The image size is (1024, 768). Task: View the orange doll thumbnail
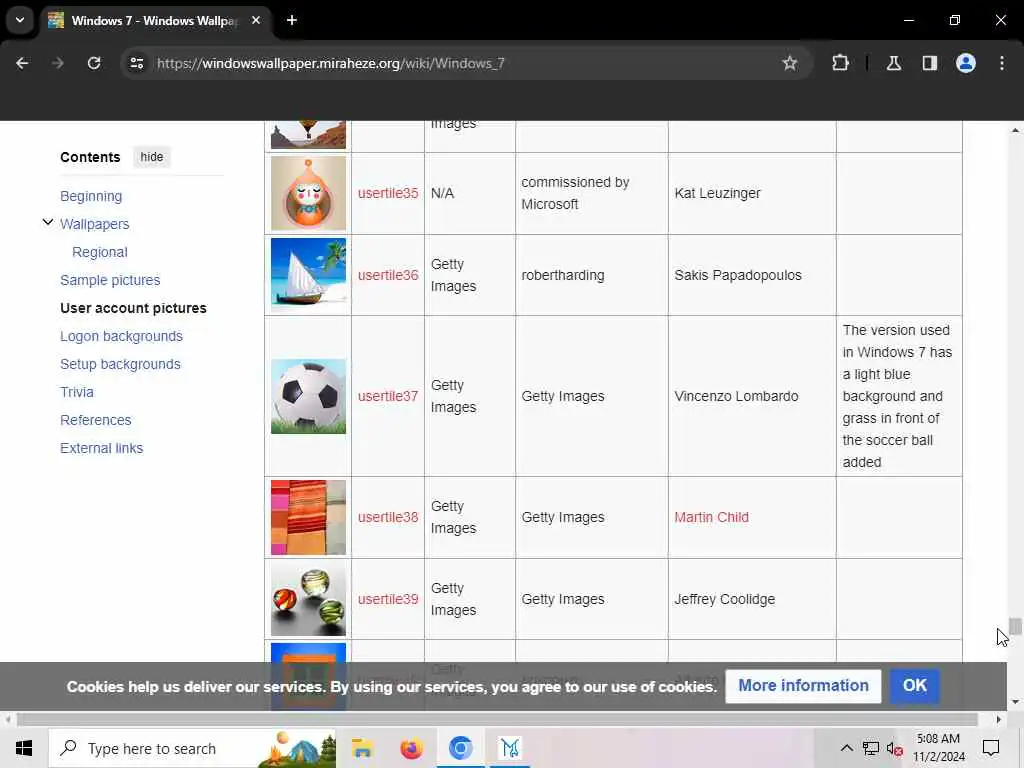(x=308, y=193)
